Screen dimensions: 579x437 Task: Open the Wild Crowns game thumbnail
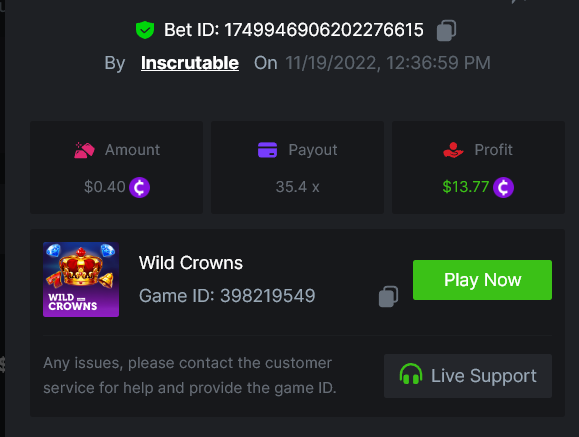coord(81,279)
